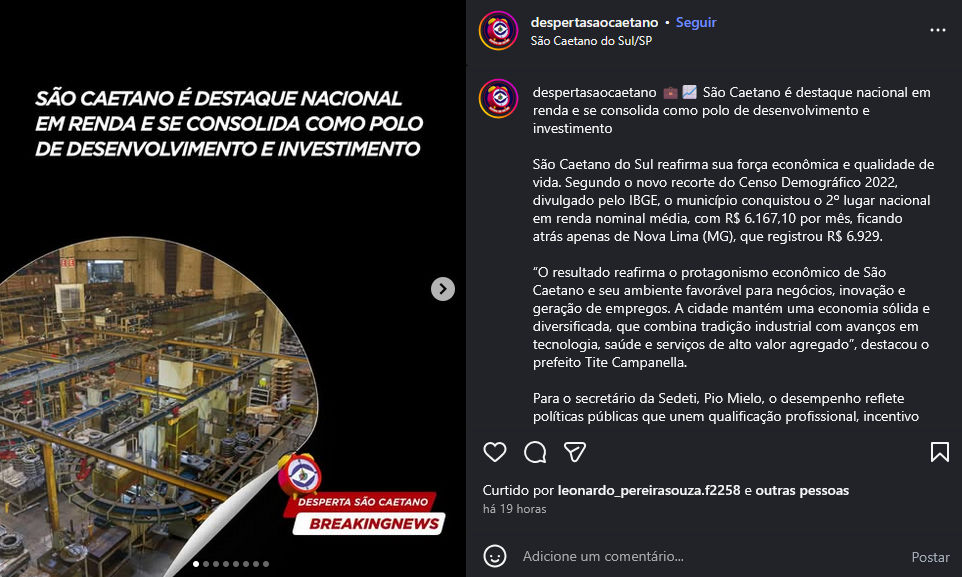Open the São Caetano do Sul/SP location
Viewport: 962px width, 577px height.
point(591,41)
